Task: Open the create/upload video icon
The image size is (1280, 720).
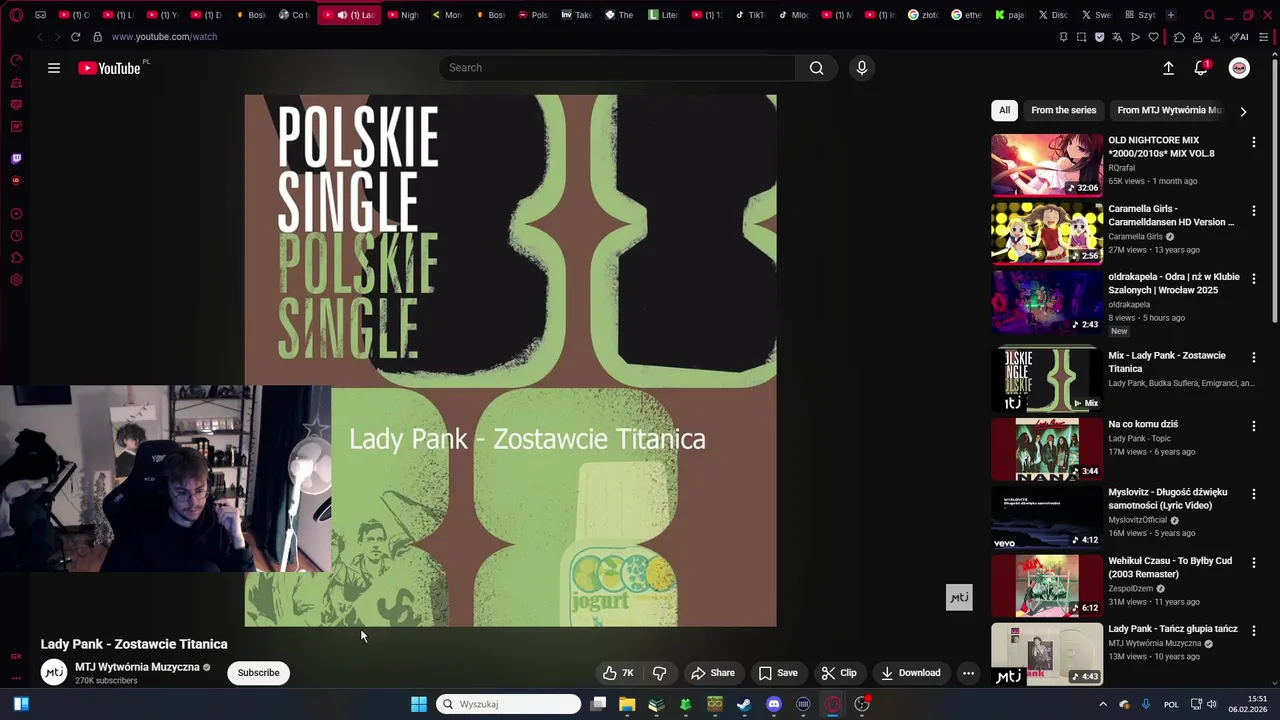Action: click(x=1168, y=68)
